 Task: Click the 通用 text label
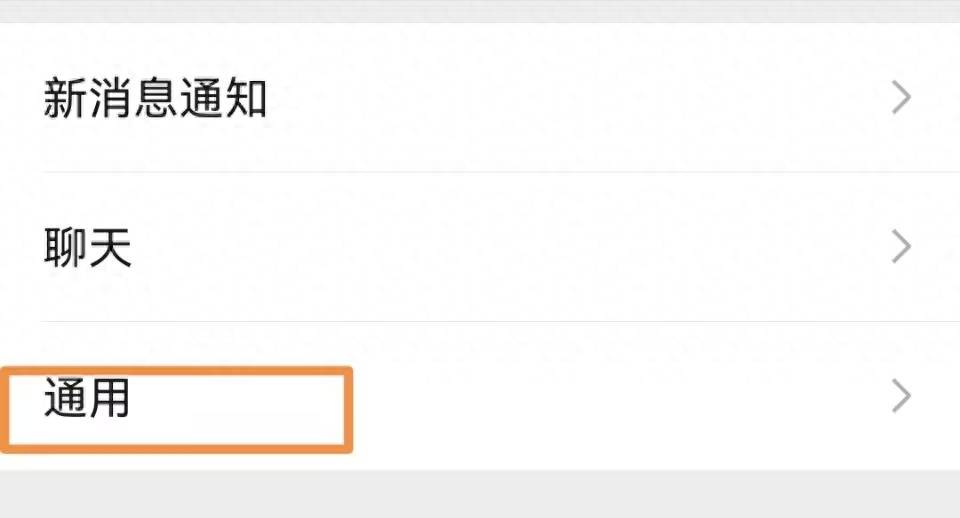(x=88, y=399)
